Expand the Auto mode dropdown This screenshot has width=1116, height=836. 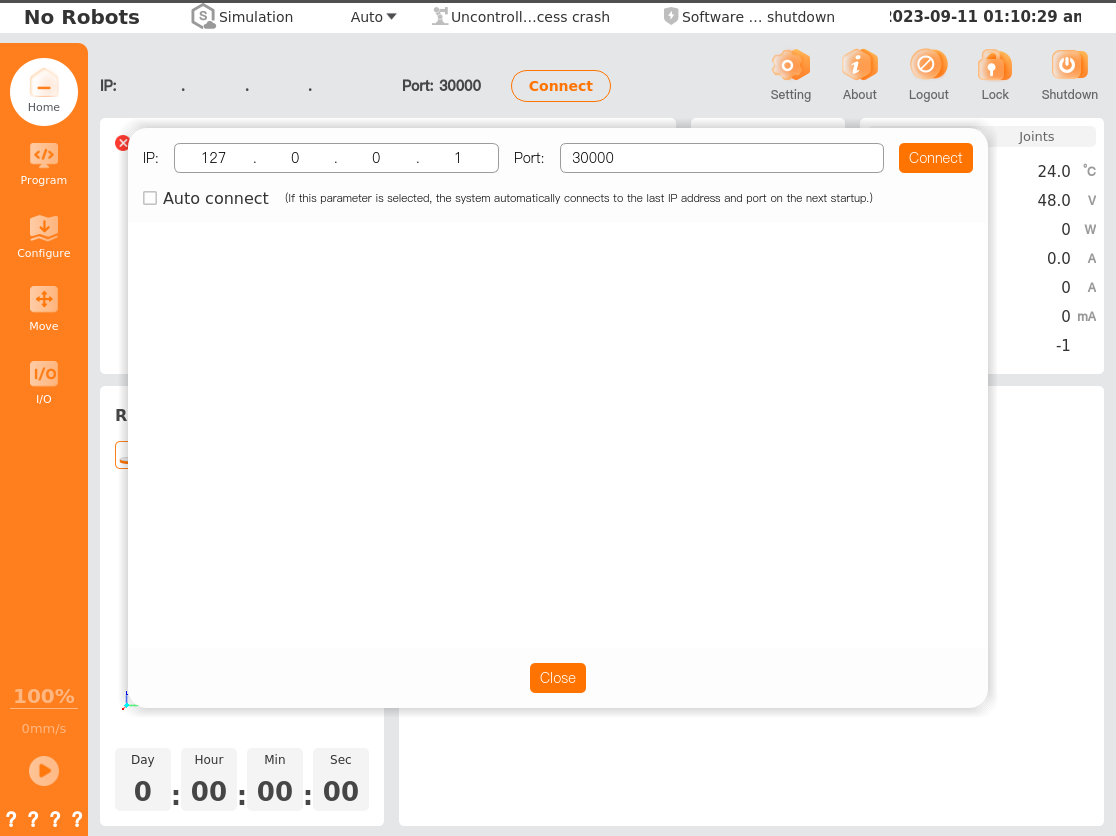point(374,17)
